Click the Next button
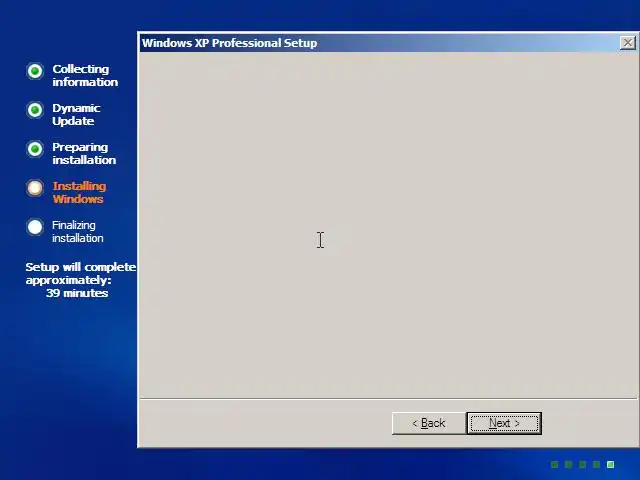This screenshot has width=640, height=480. pyautogui.click(x=504, y=423)
